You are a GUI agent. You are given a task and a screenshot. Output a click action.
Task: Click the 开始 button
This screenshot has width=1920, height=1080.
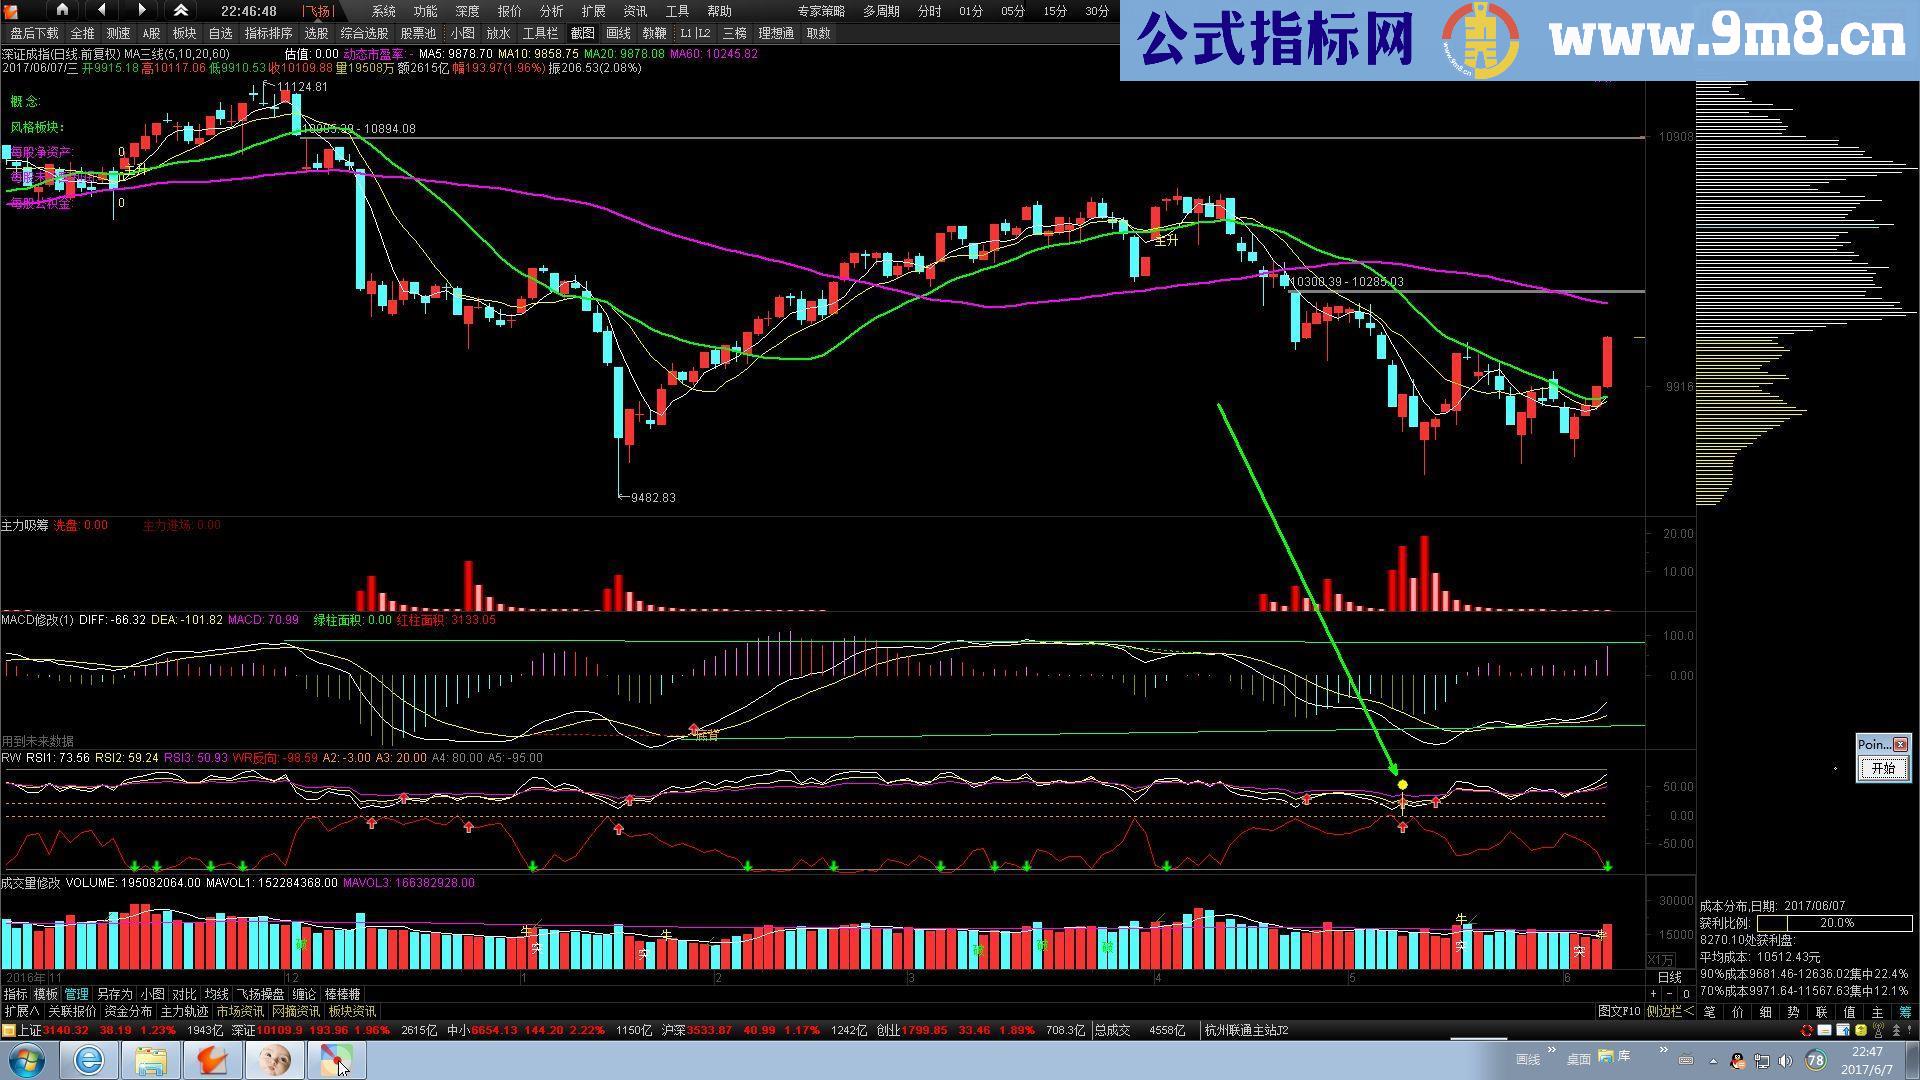(1883, 768)
